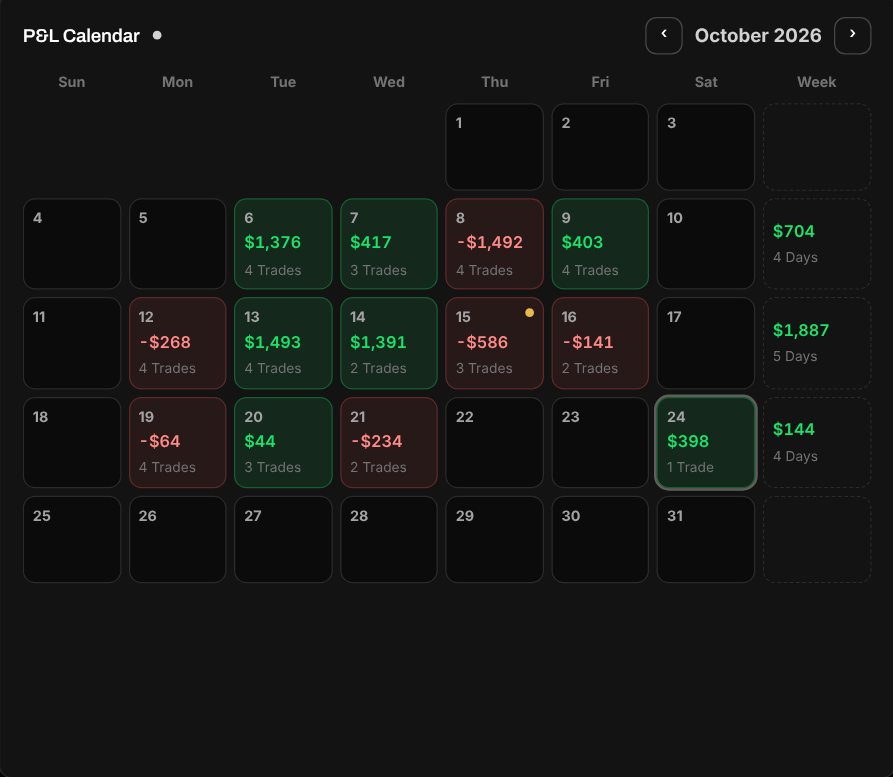Click the $1,887 weekly summary
893x777 pixels.
[817, 343]
